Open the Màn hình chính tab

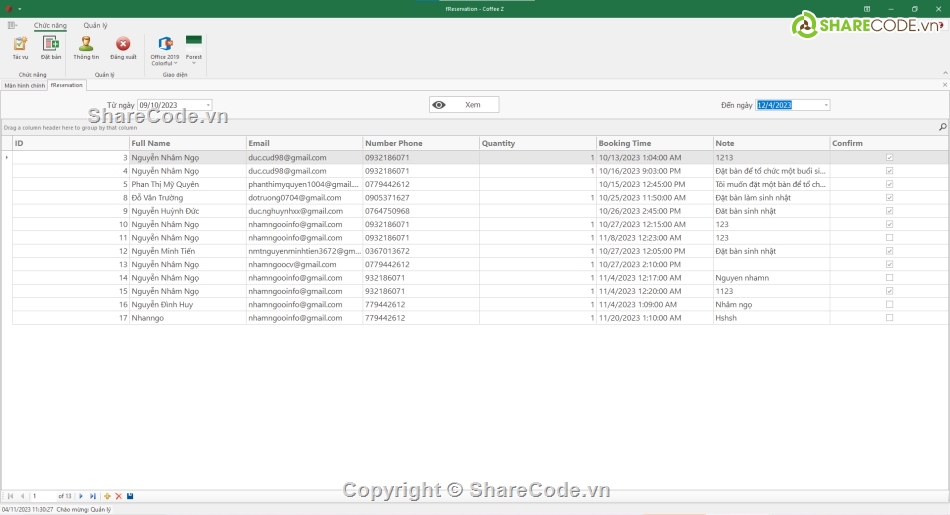coord(24,86)
